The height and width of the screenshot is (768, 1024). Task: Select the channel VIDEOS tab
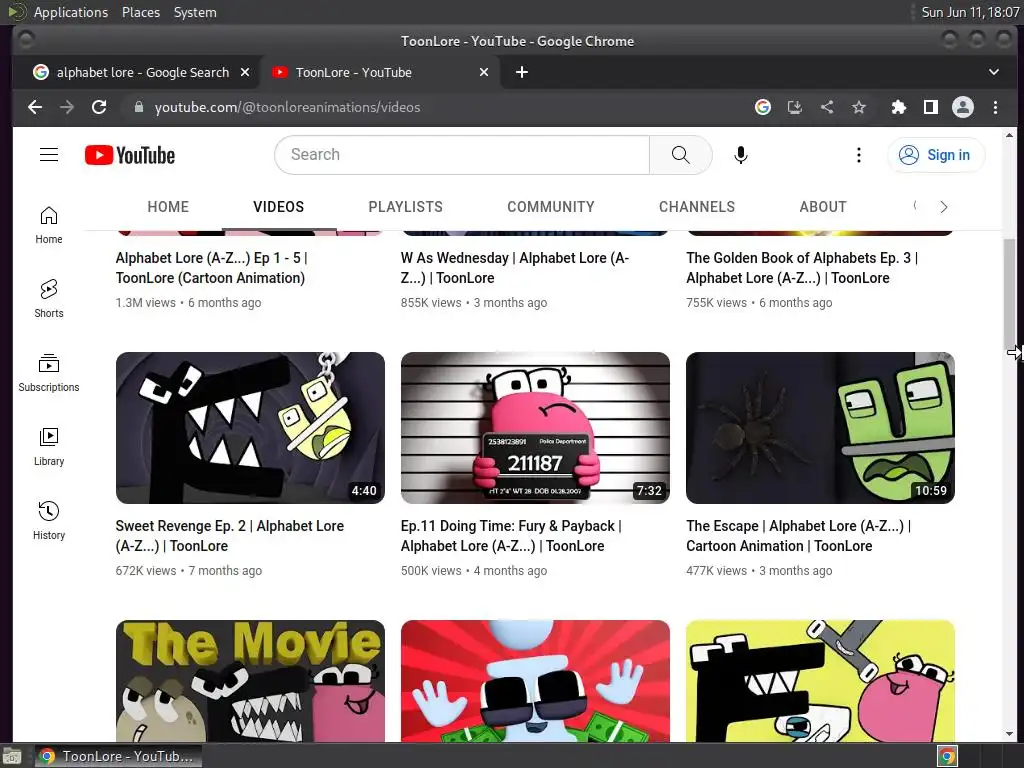279,207
